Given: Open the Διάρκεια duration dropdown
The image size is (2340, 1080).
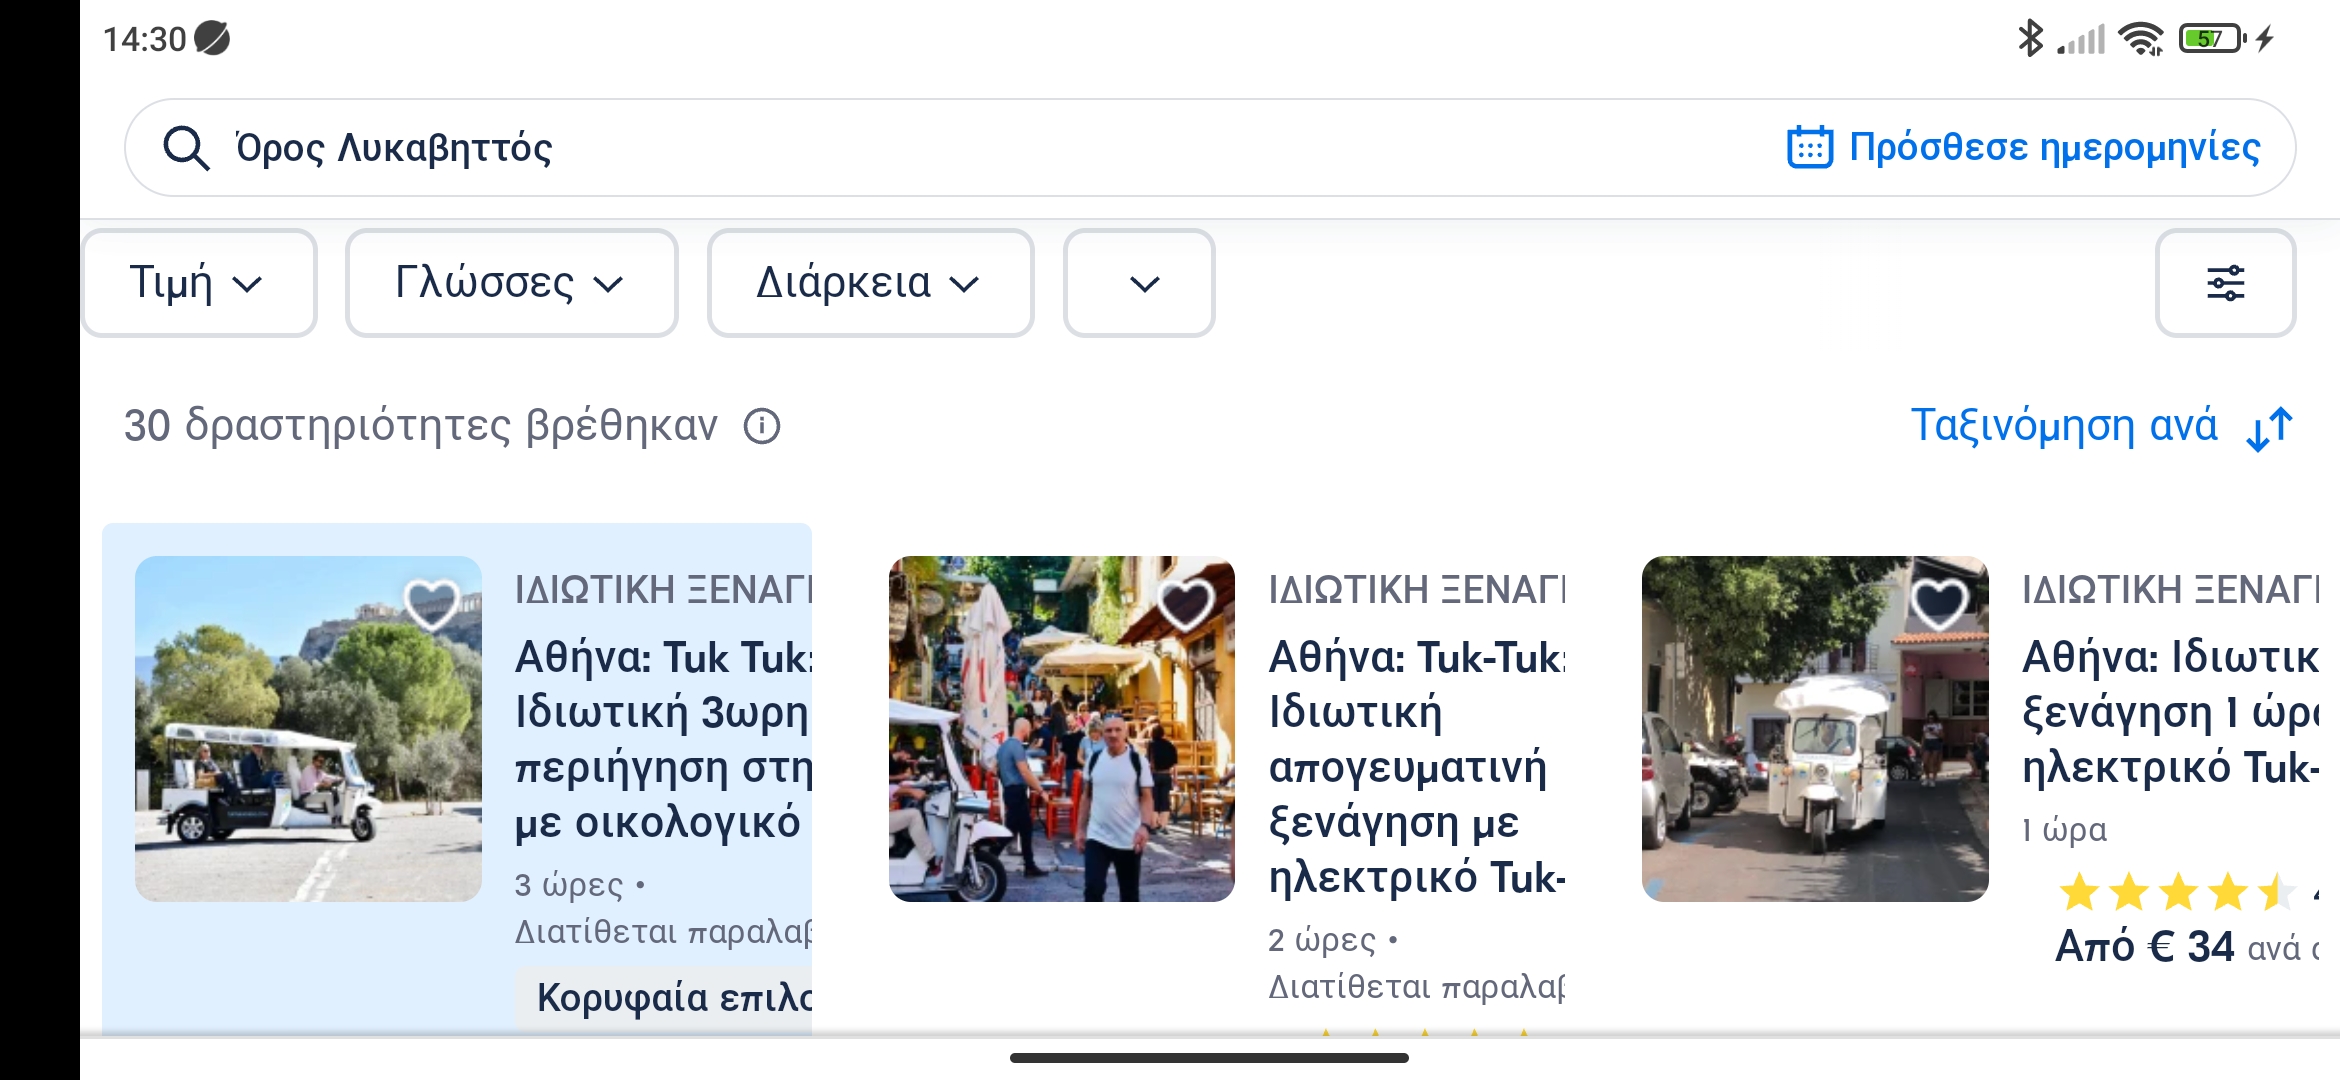Looking at the screenshot, I should (869, 283).
